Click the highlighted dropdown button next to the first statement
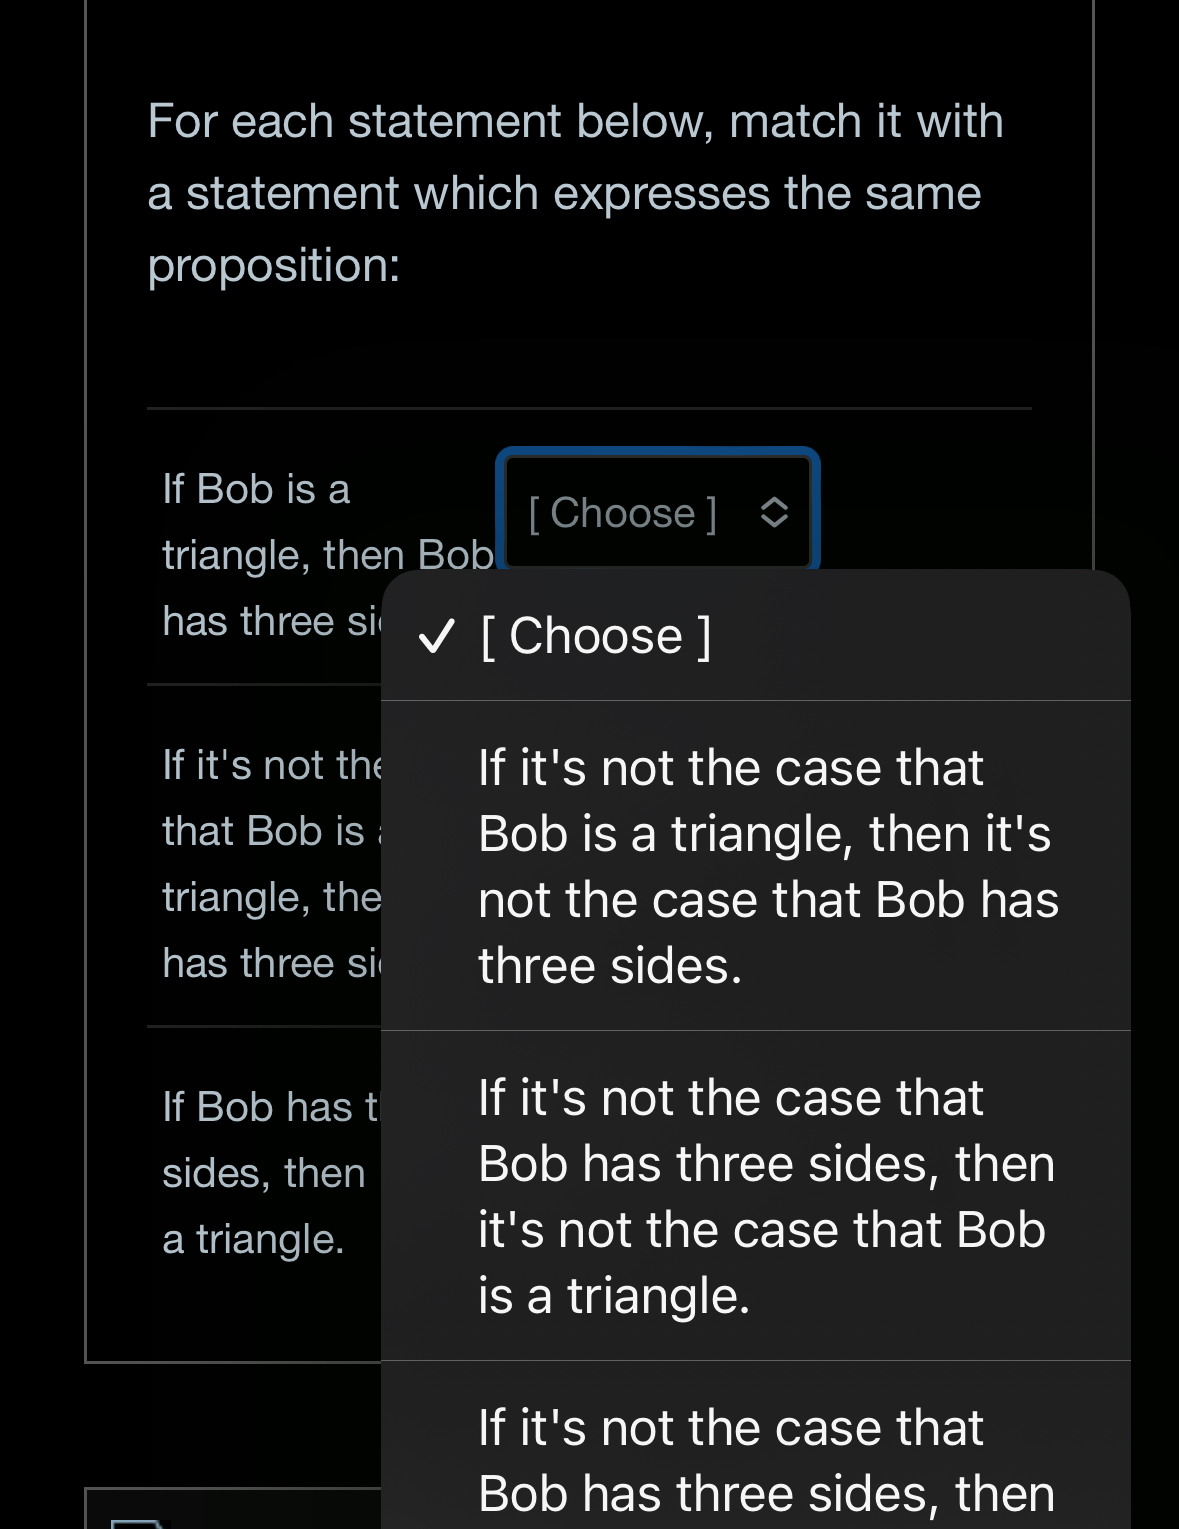This screenshot has width=1179, height=1529. [x=657, y=511]
